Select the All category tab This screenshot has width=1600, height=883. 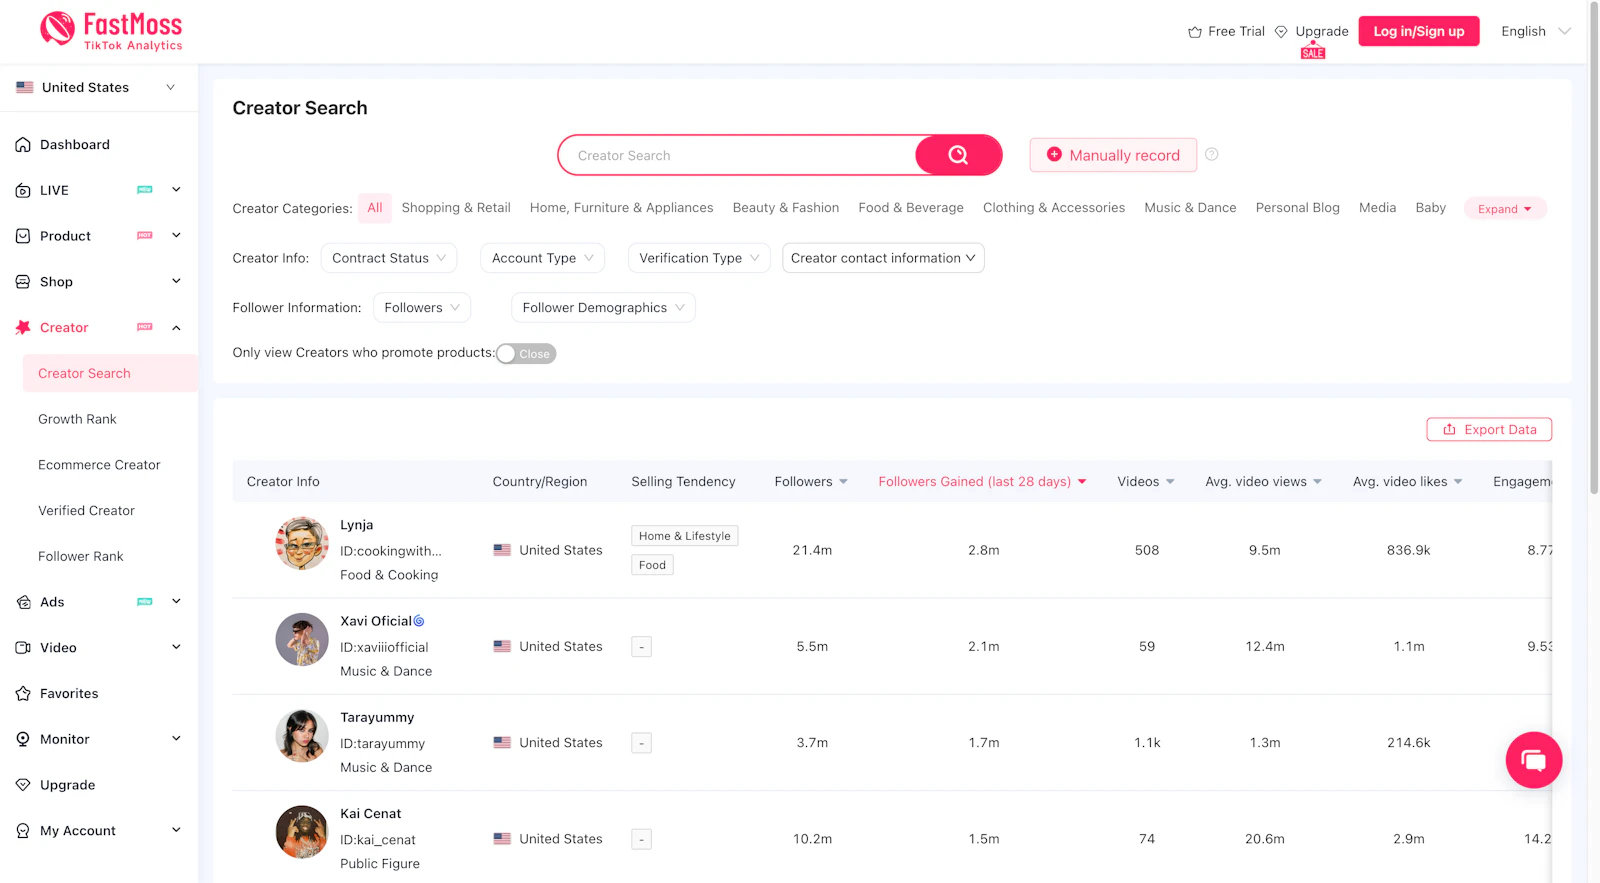pyautogui.click(x=375, y=208)
